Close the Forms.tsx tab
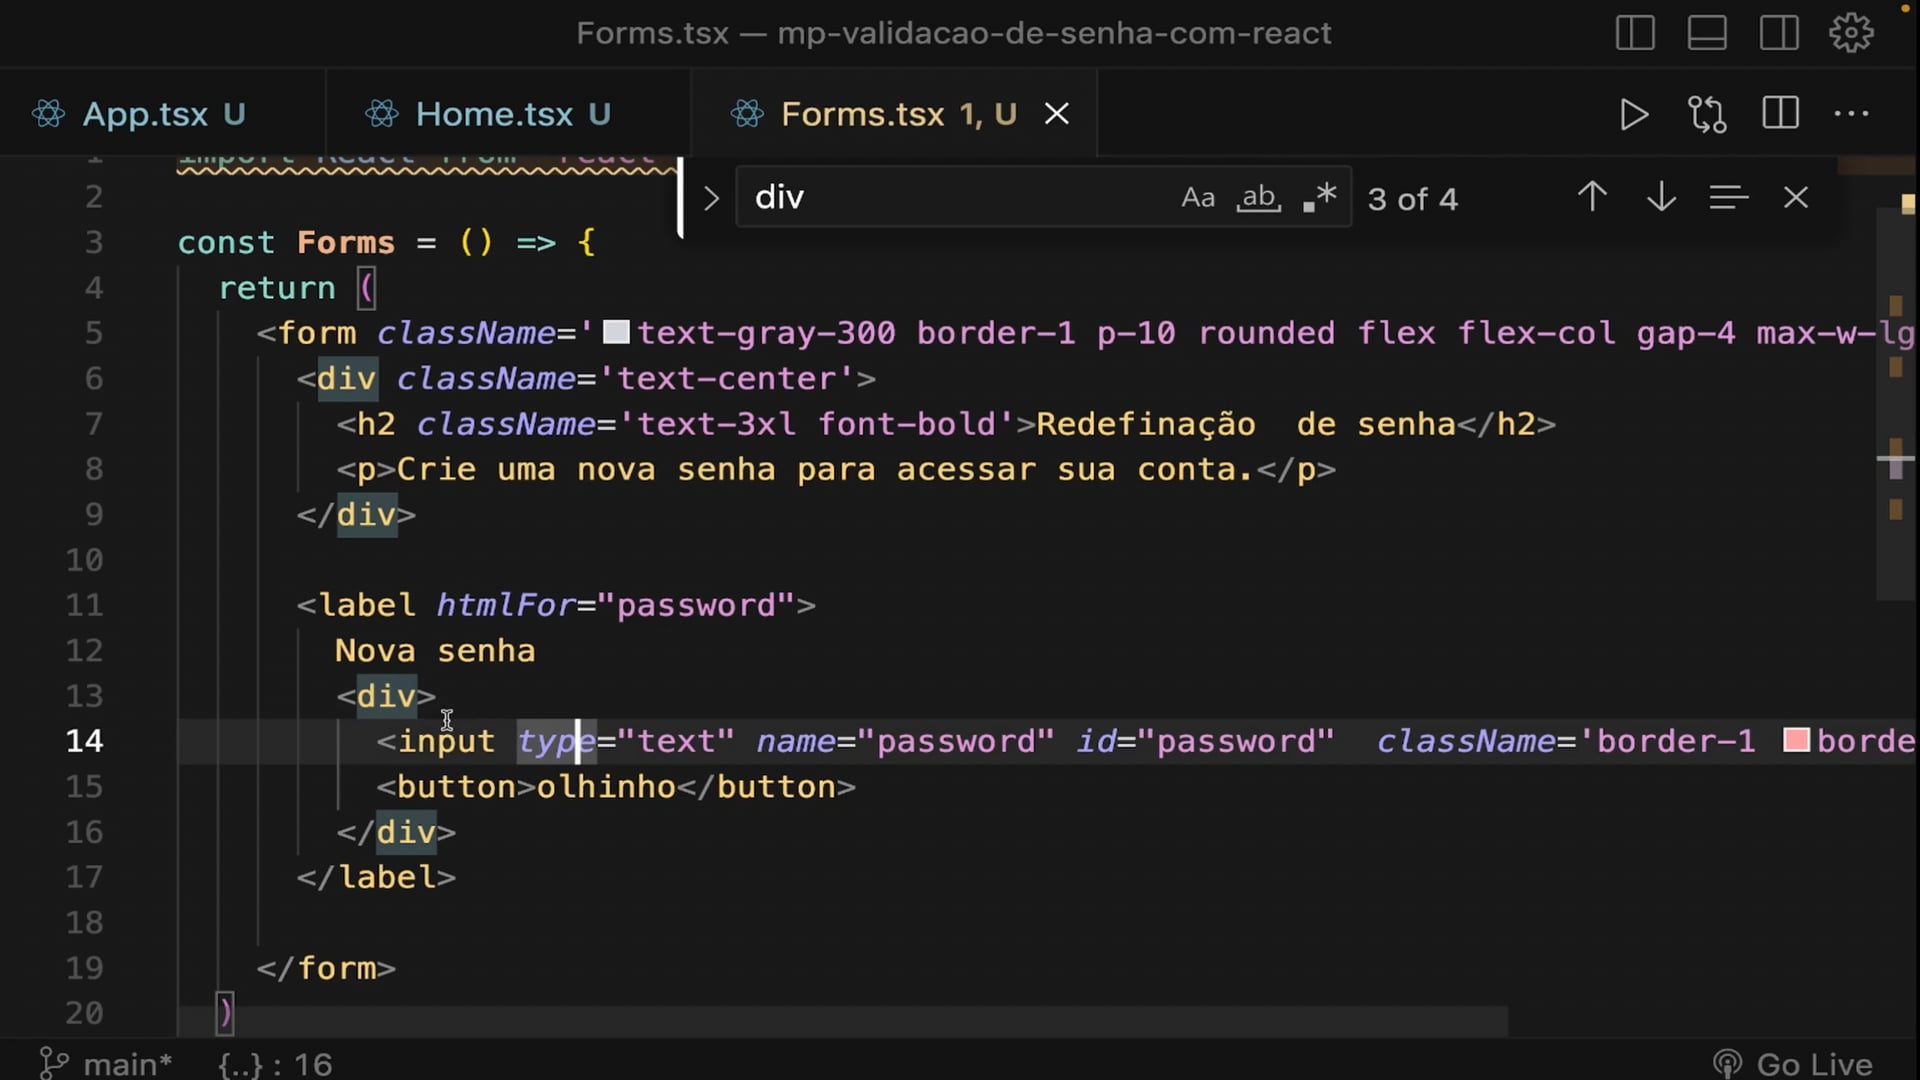 [1057, 114]
